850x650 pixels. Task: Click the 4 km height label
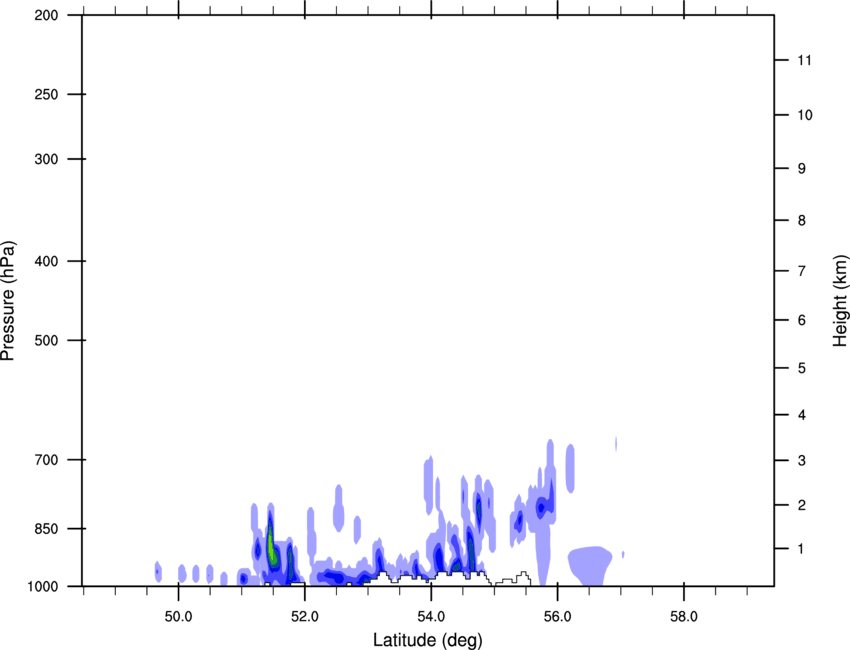(802, 415)
